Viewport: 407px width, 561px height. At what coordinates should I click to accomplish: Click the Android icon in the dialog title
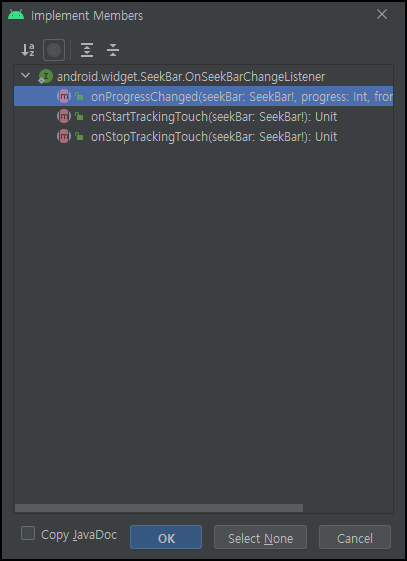[x=16, y=15]
